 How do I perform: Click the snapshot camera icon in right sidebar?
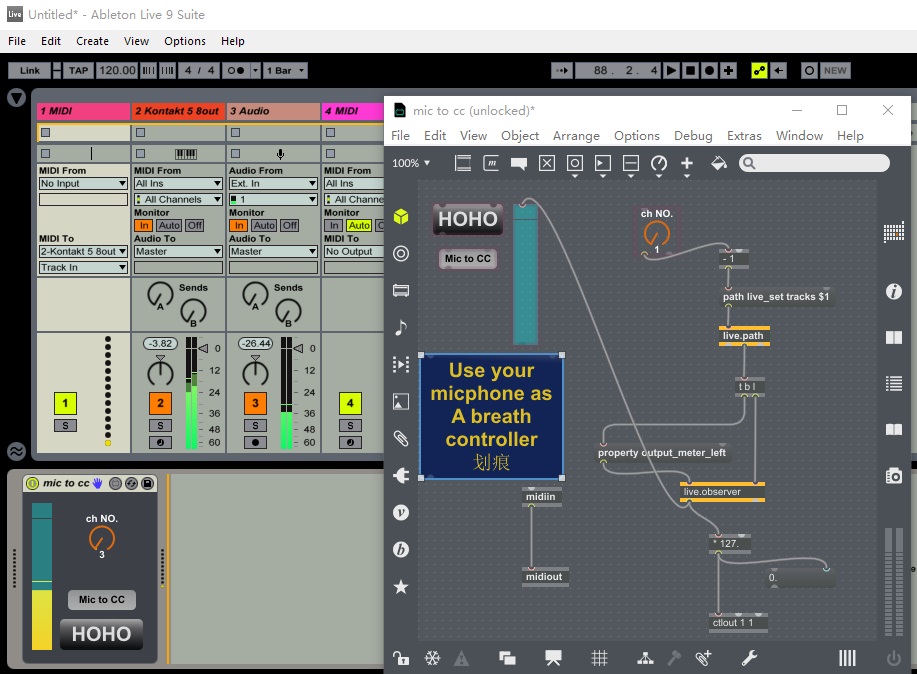coord(893,476)
